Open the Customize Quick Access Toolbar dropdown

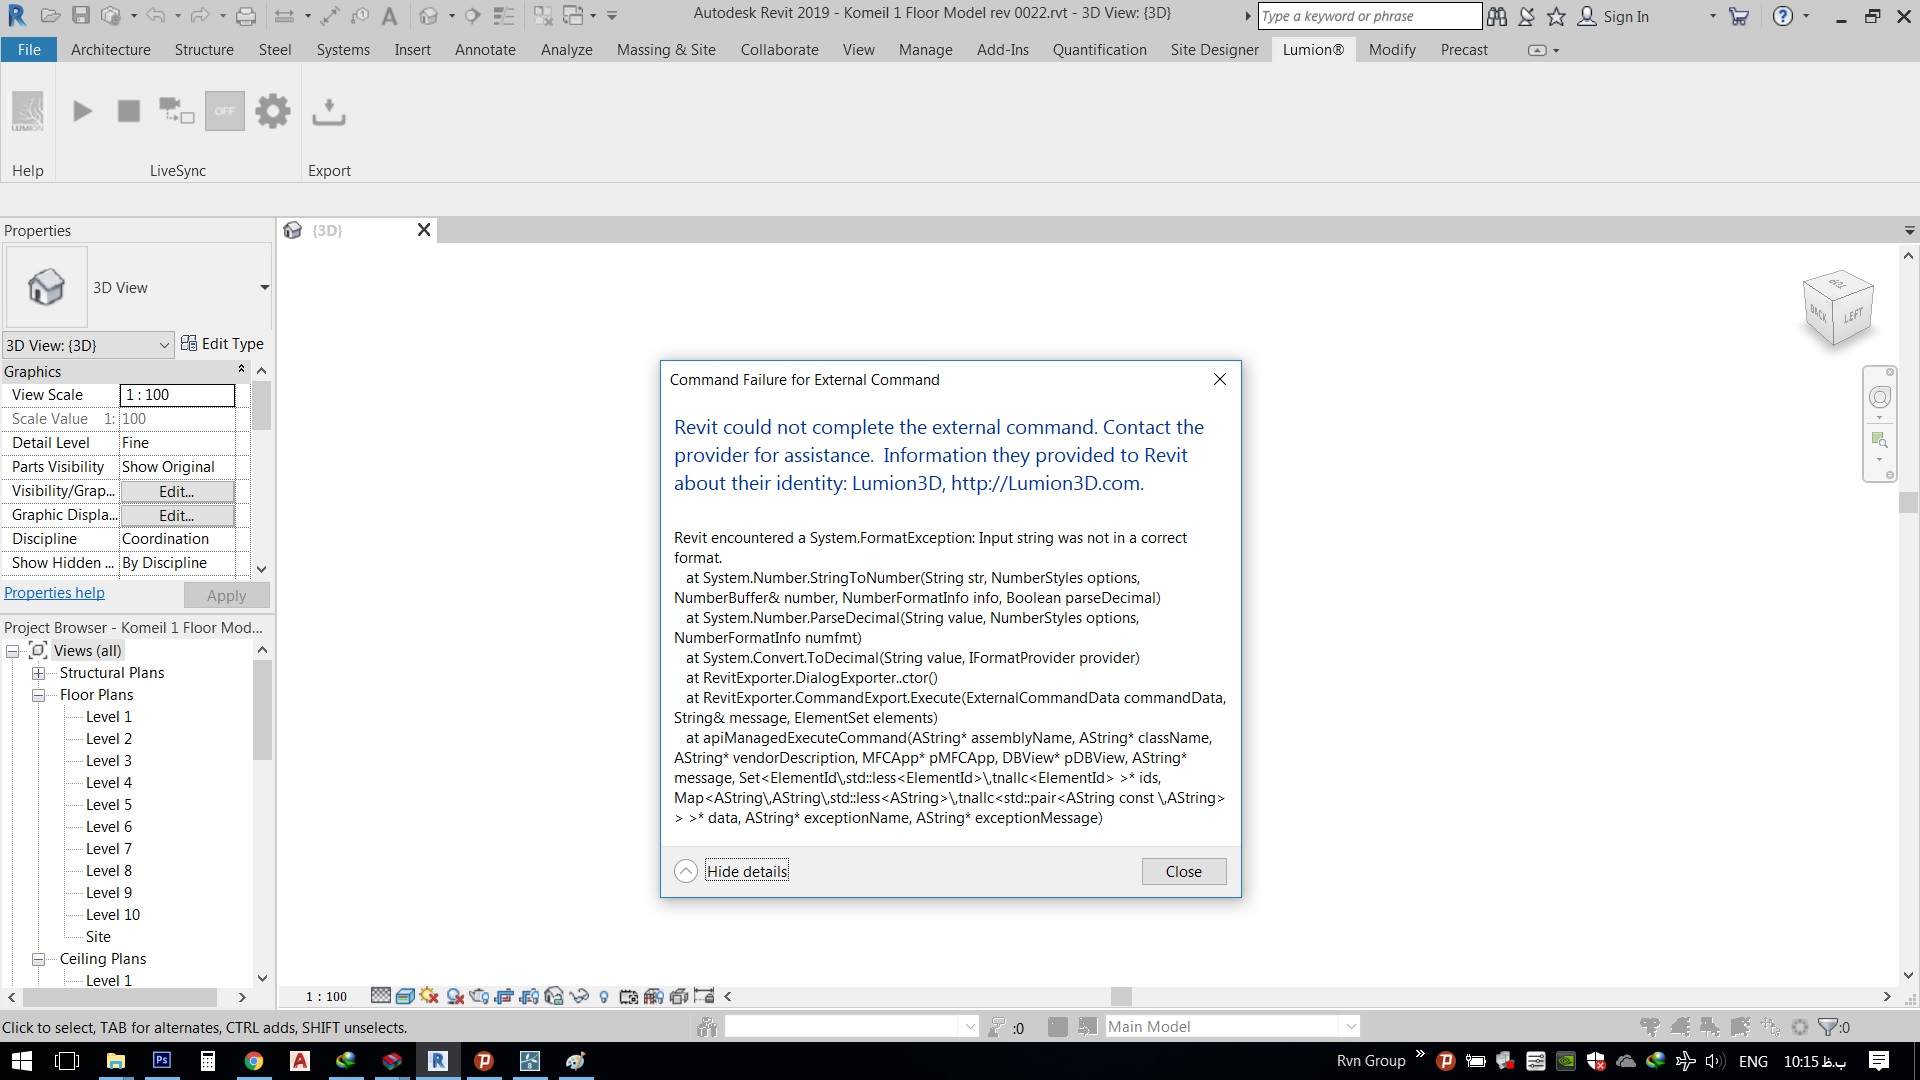click(612, 16)
